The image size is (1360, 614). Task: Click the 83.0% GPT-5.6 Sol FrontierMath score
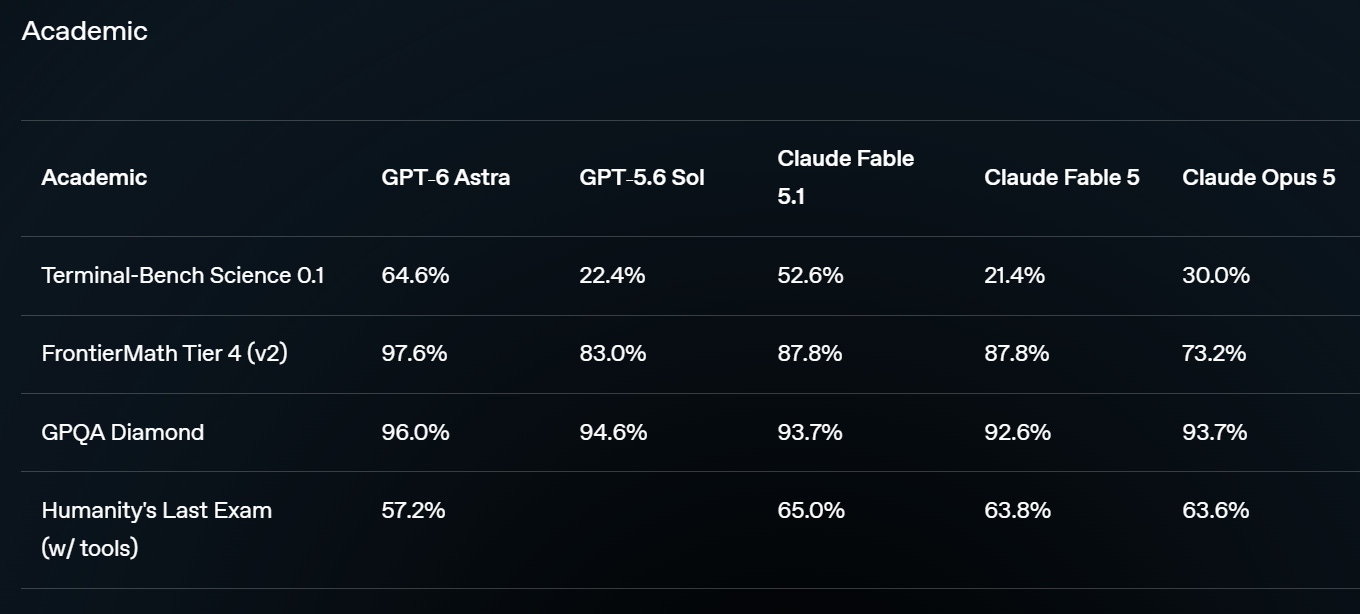point(613,353)
